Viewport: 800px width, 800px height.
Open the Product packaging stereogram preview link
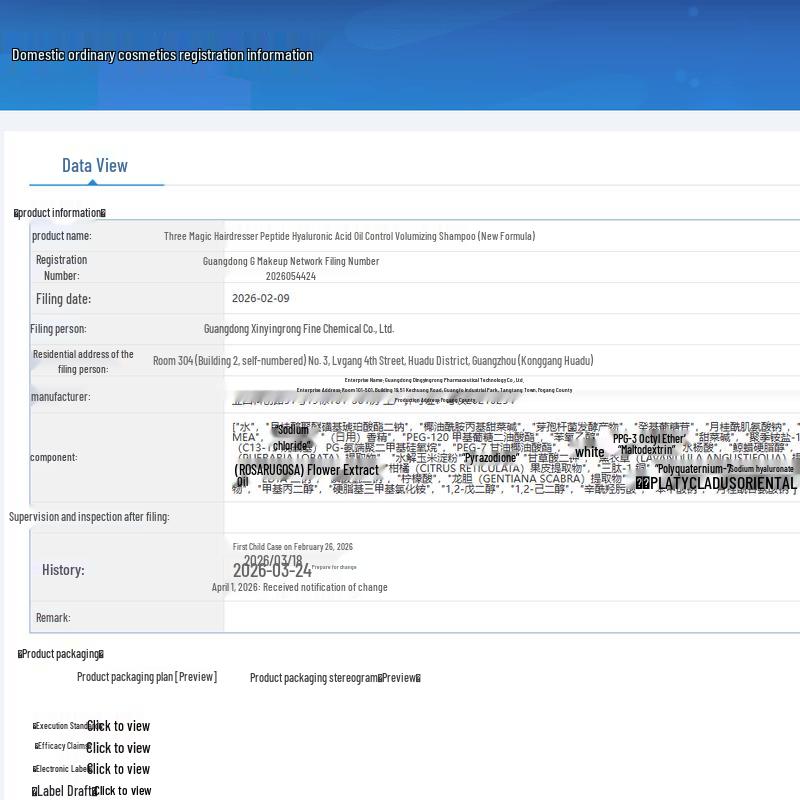coord(335,678)
